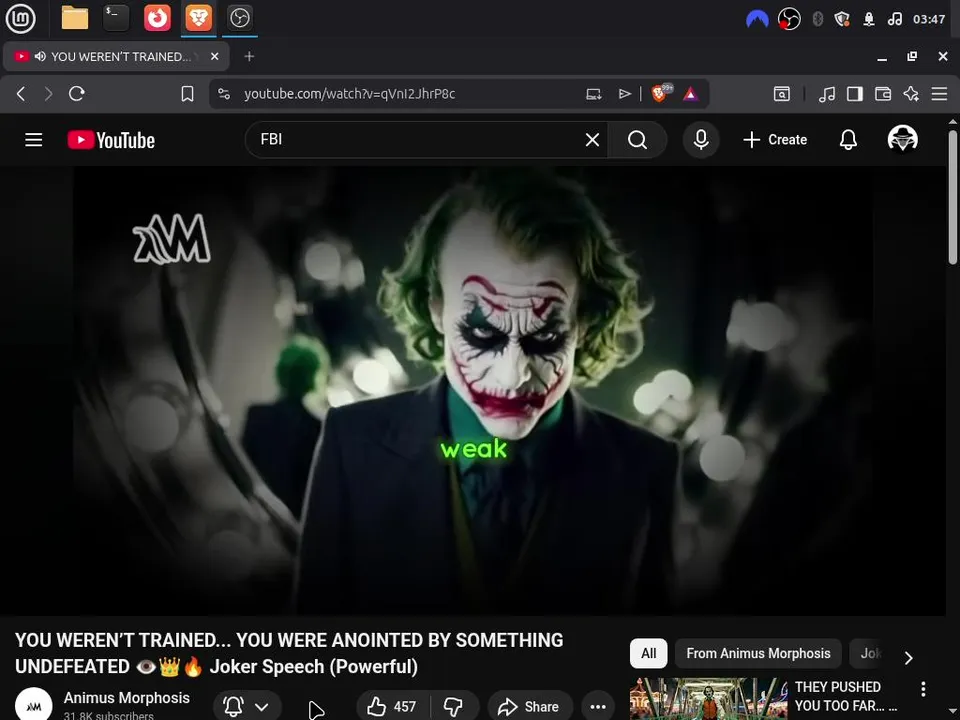Open options menu for THEY PUSHED YOU TOO FAR

point(923,689)
